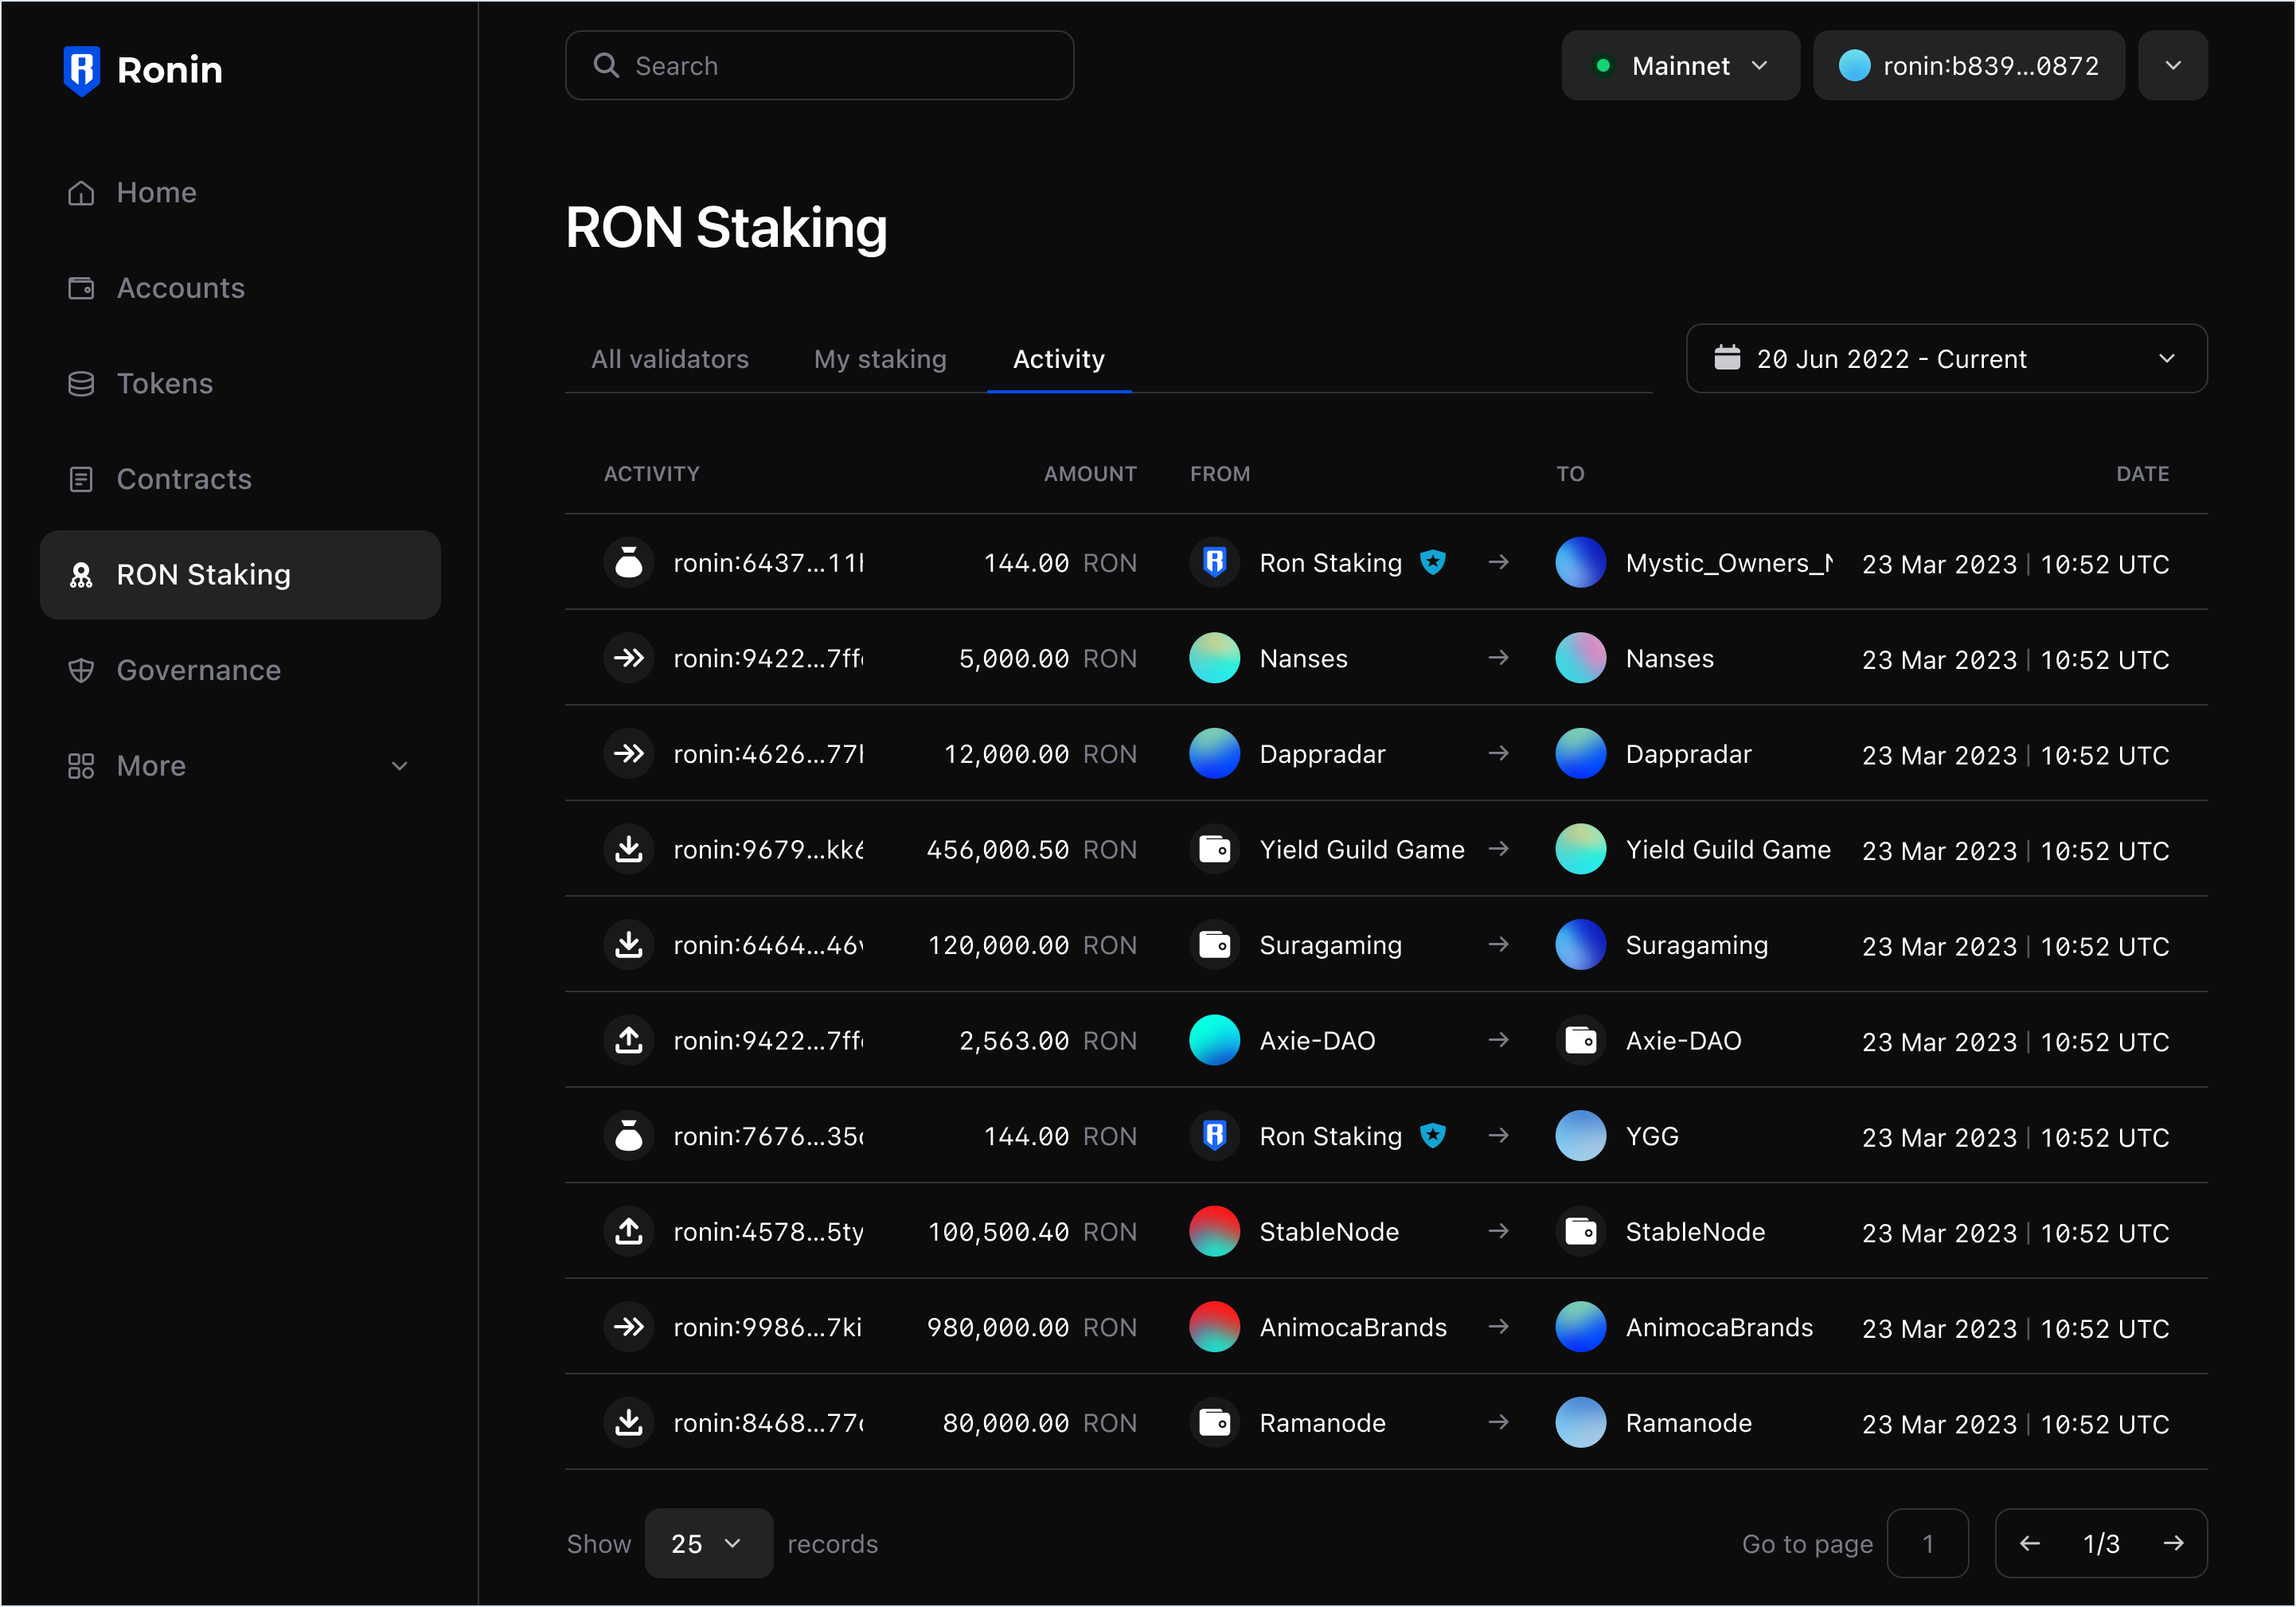The width and height of the screenshot is (2296, 1607).
Task: Click the ronin:b839...0872 wallet address button
Action: [1968, 65]
